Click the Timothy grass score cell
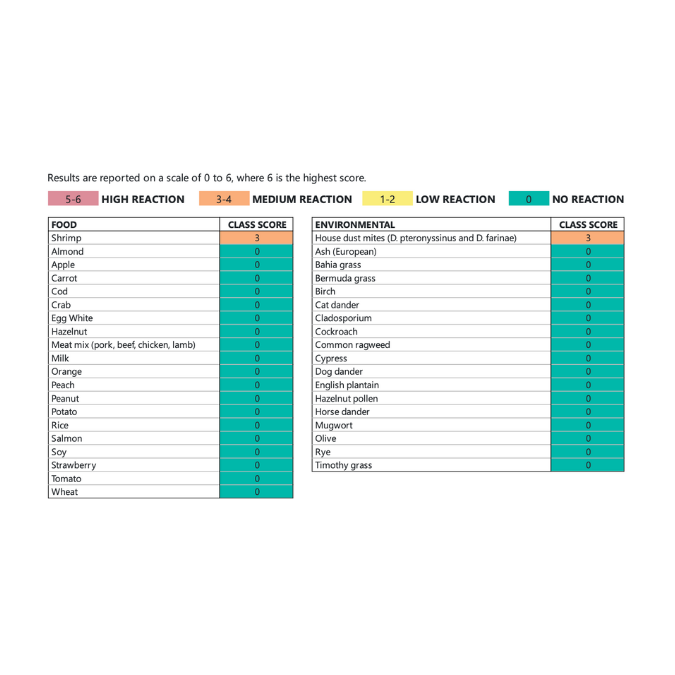This screenshot has height=675, width=675. click(587, 465)
